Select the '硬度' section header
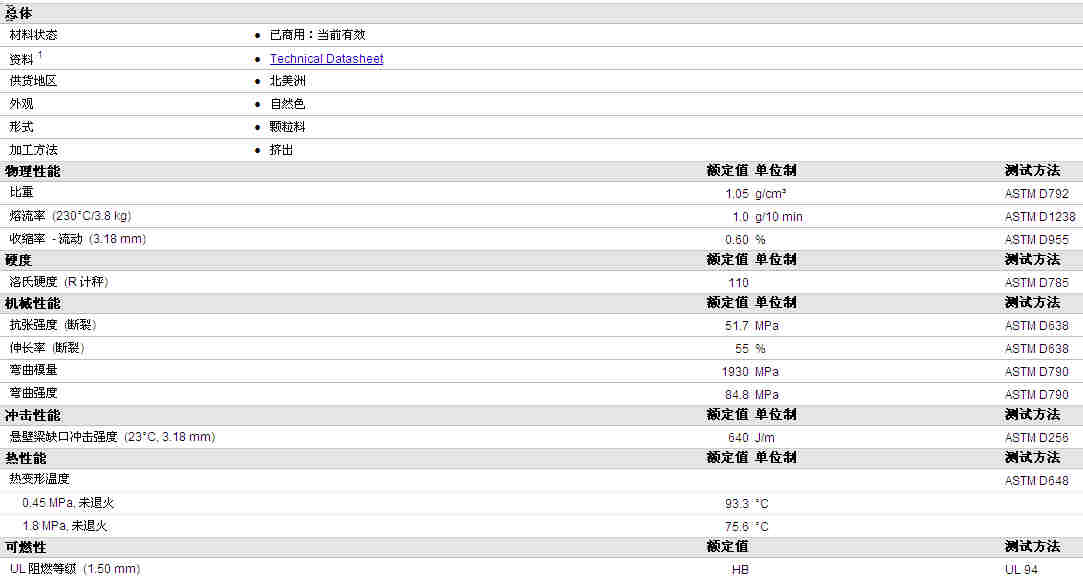 [x=19, y=261]
